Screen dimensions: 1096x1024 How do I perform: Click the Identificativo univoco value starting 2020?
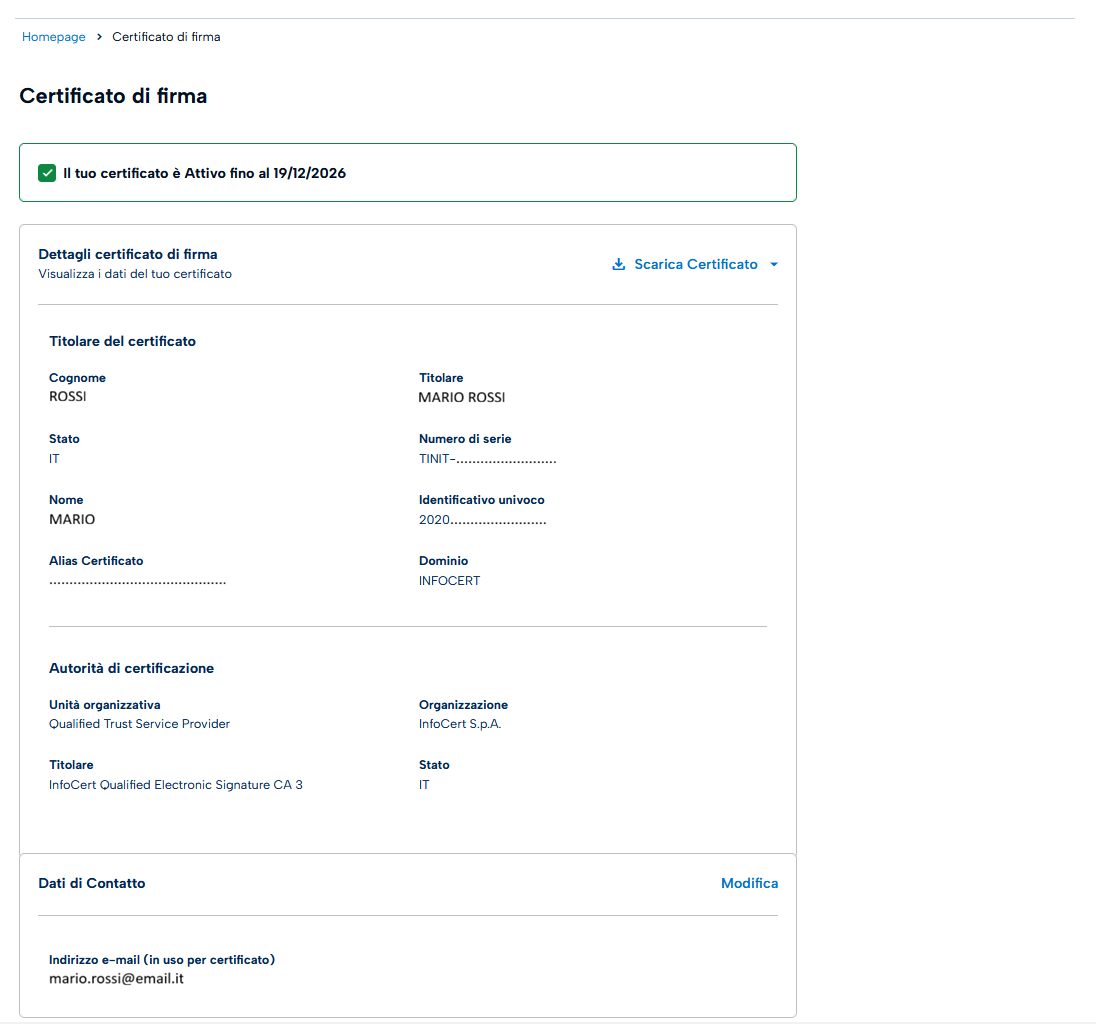tap(482, 520)
